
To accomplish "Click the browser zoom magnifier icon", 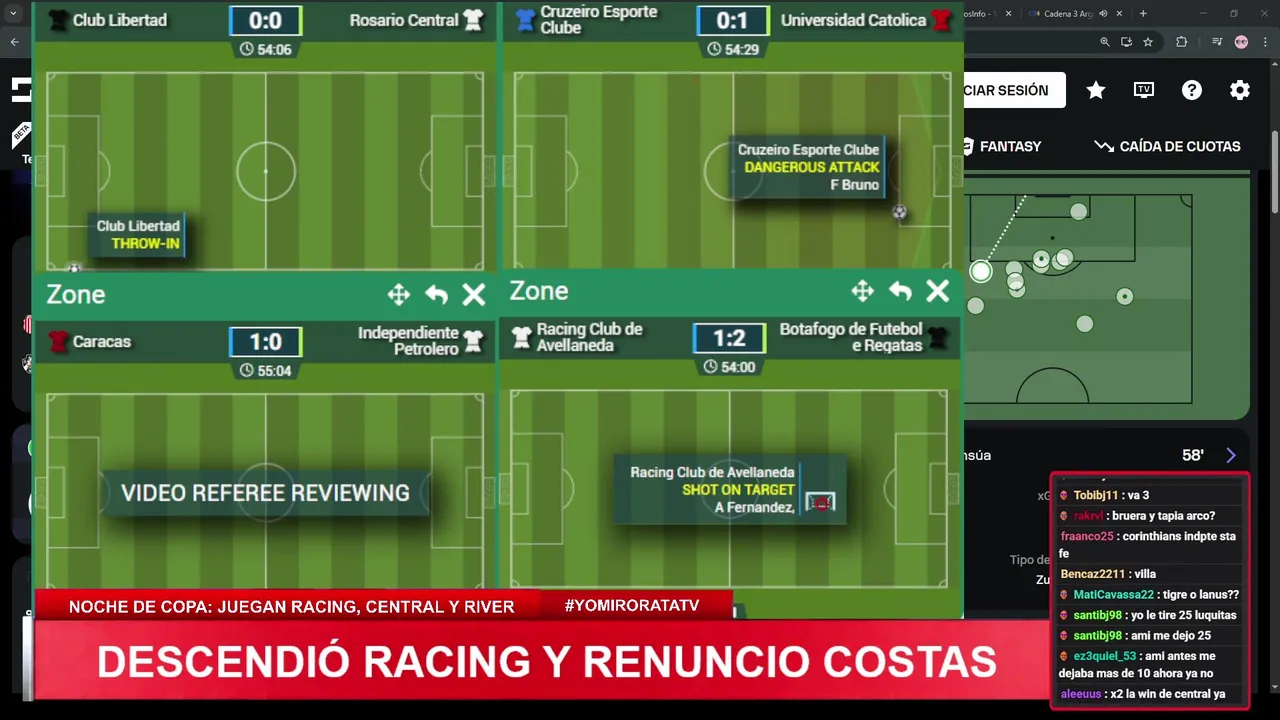I will pos(1105,42).
